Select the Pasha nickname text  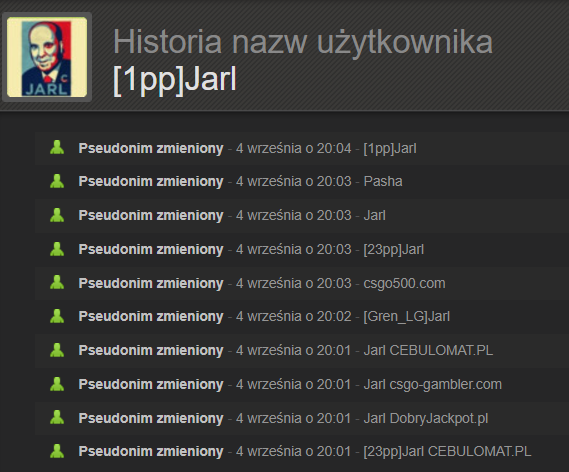tap(383, 181)
